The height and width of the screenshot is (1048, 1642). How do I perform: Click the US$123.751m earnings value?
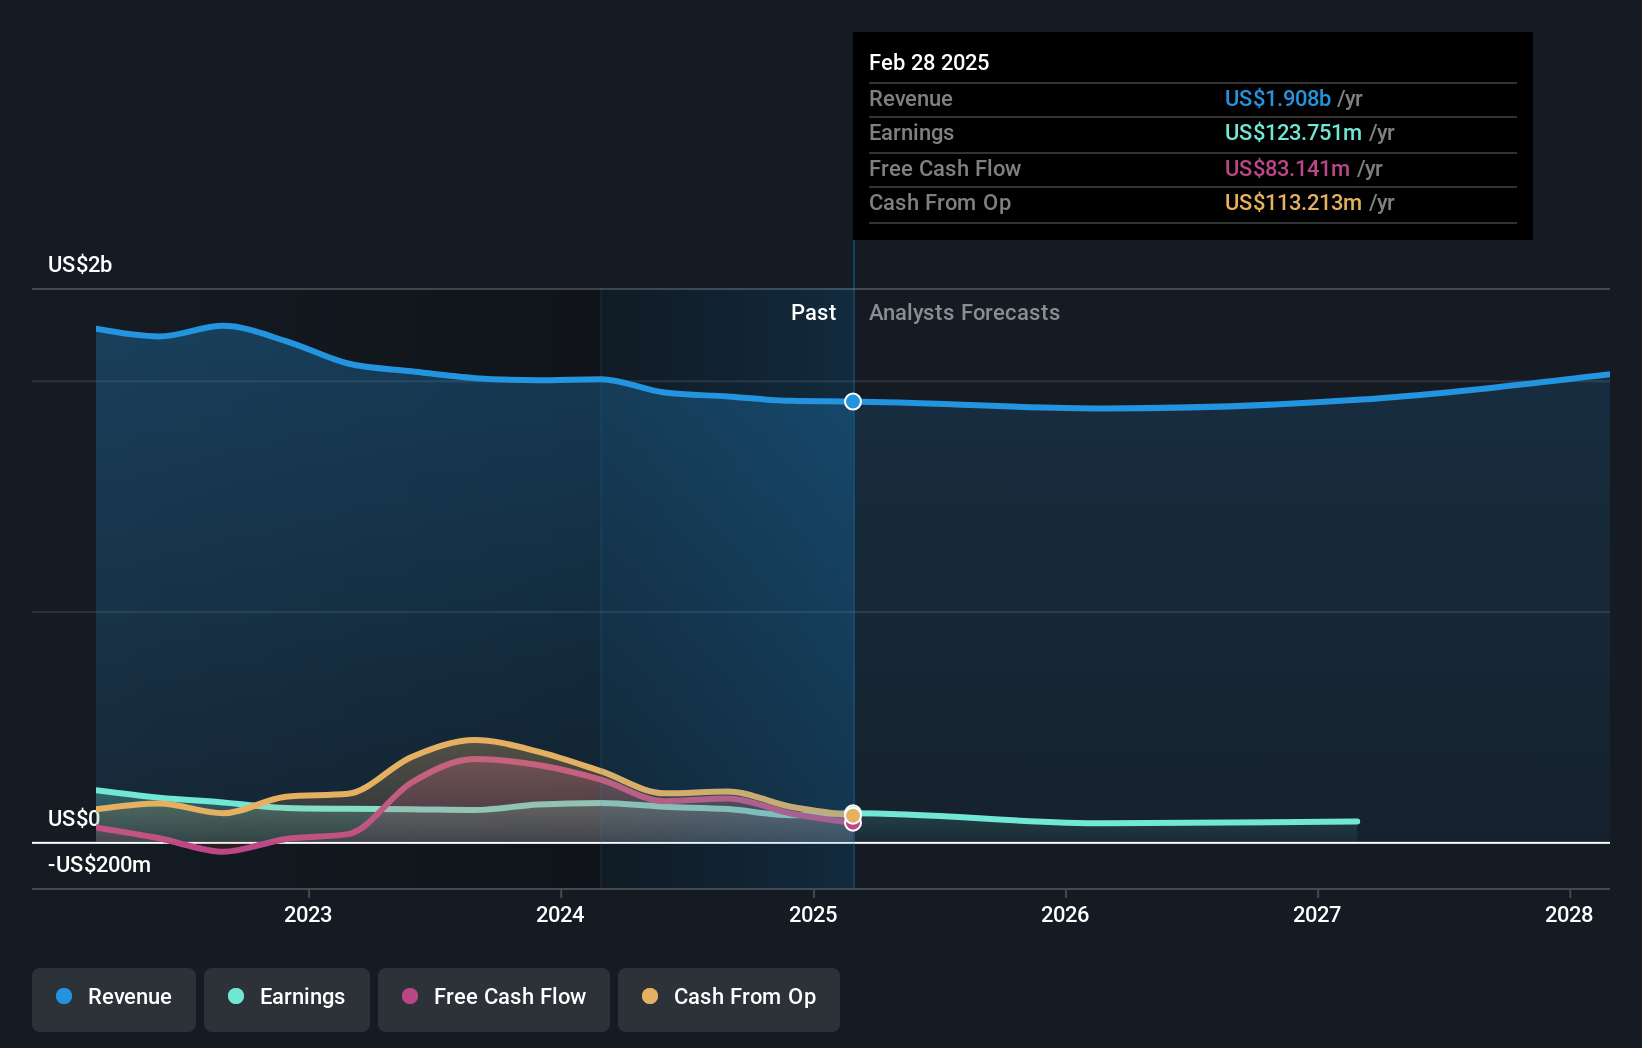pyautogui.click(x=1293, y=132)
